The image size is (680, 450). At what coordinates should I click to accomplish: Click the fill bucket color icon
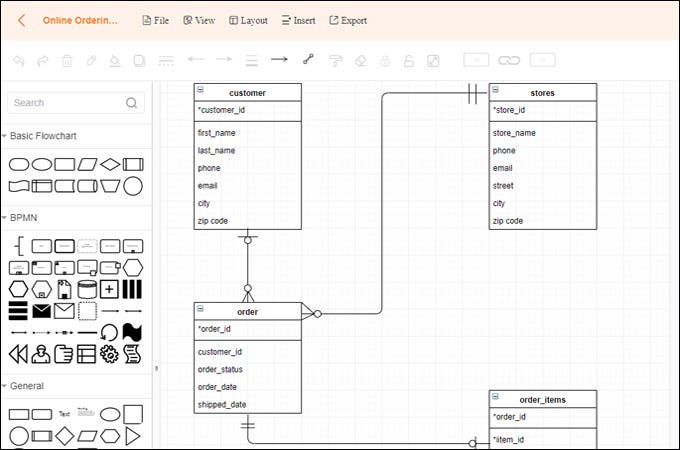click(x=114, y=61)
